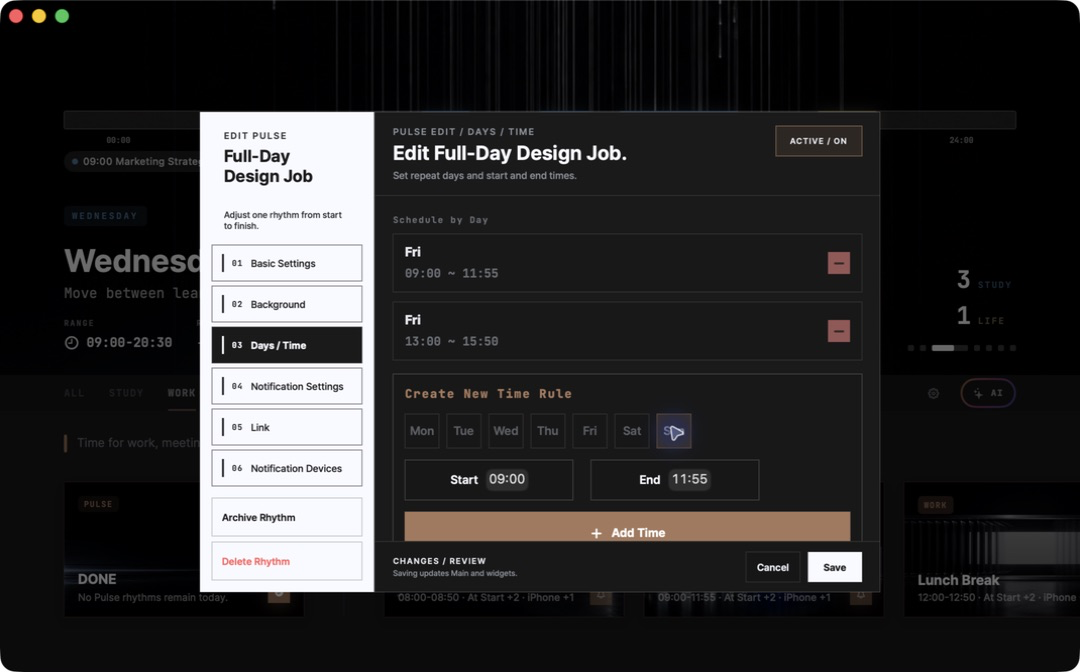
Task: Go to the 02 Background step
Action: pyautogui.click(x=287, y=304)
